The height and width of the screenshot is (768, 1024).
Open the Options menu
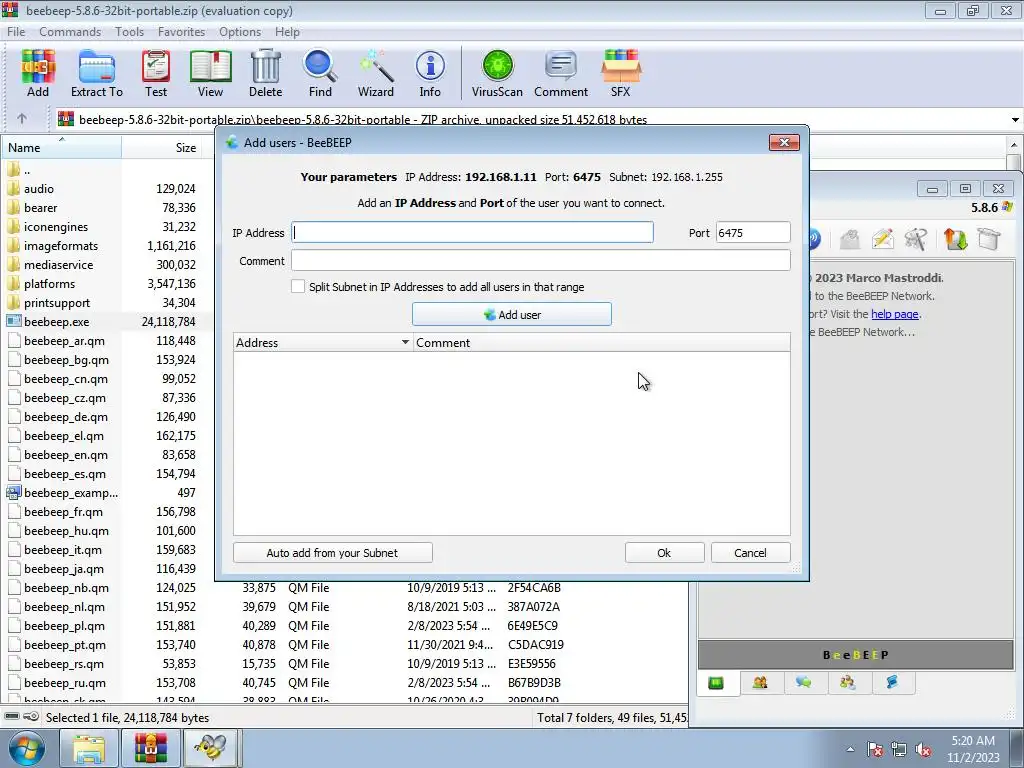pos(240,31)
